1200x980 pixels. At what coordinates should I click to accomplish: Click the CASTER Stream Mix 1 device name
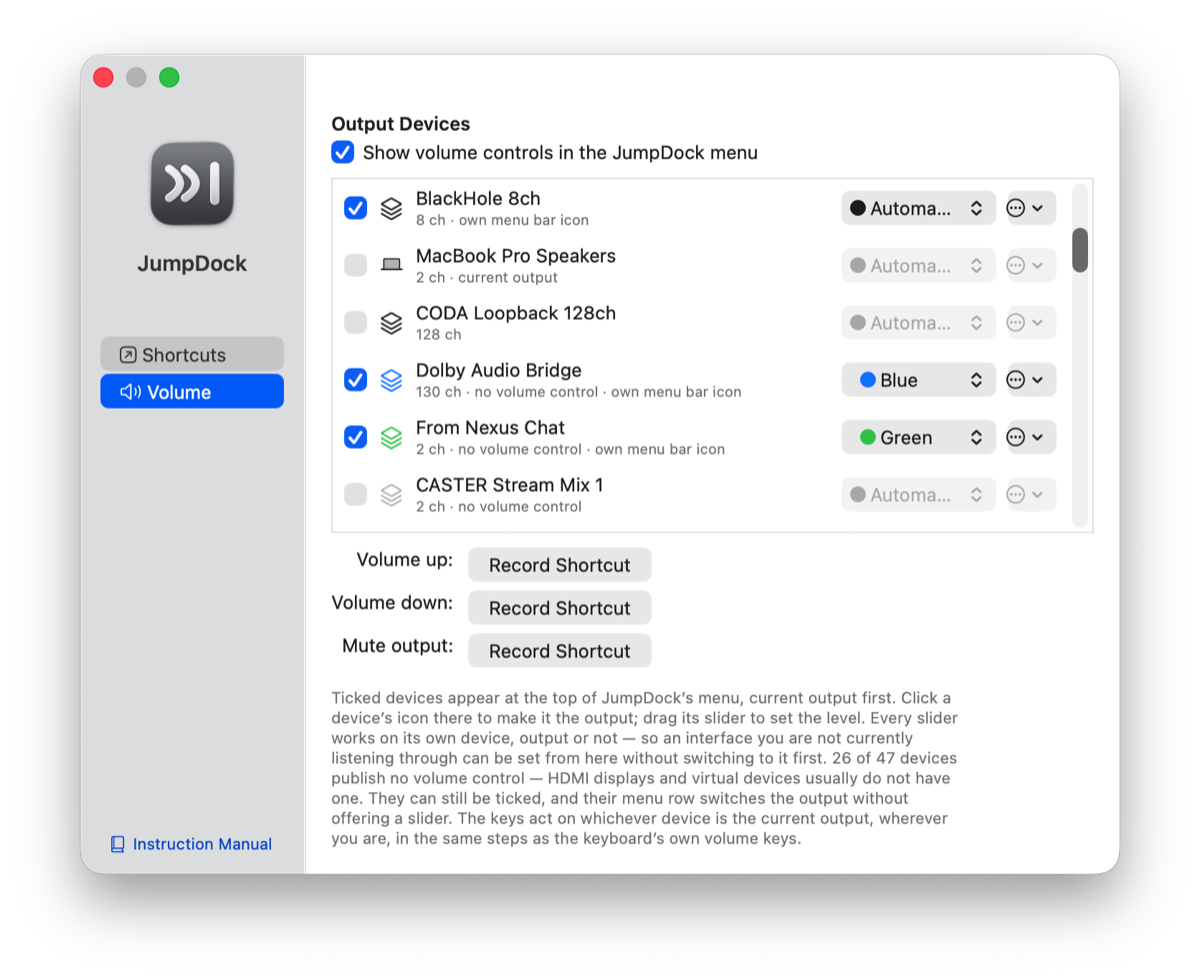[510, 484]
